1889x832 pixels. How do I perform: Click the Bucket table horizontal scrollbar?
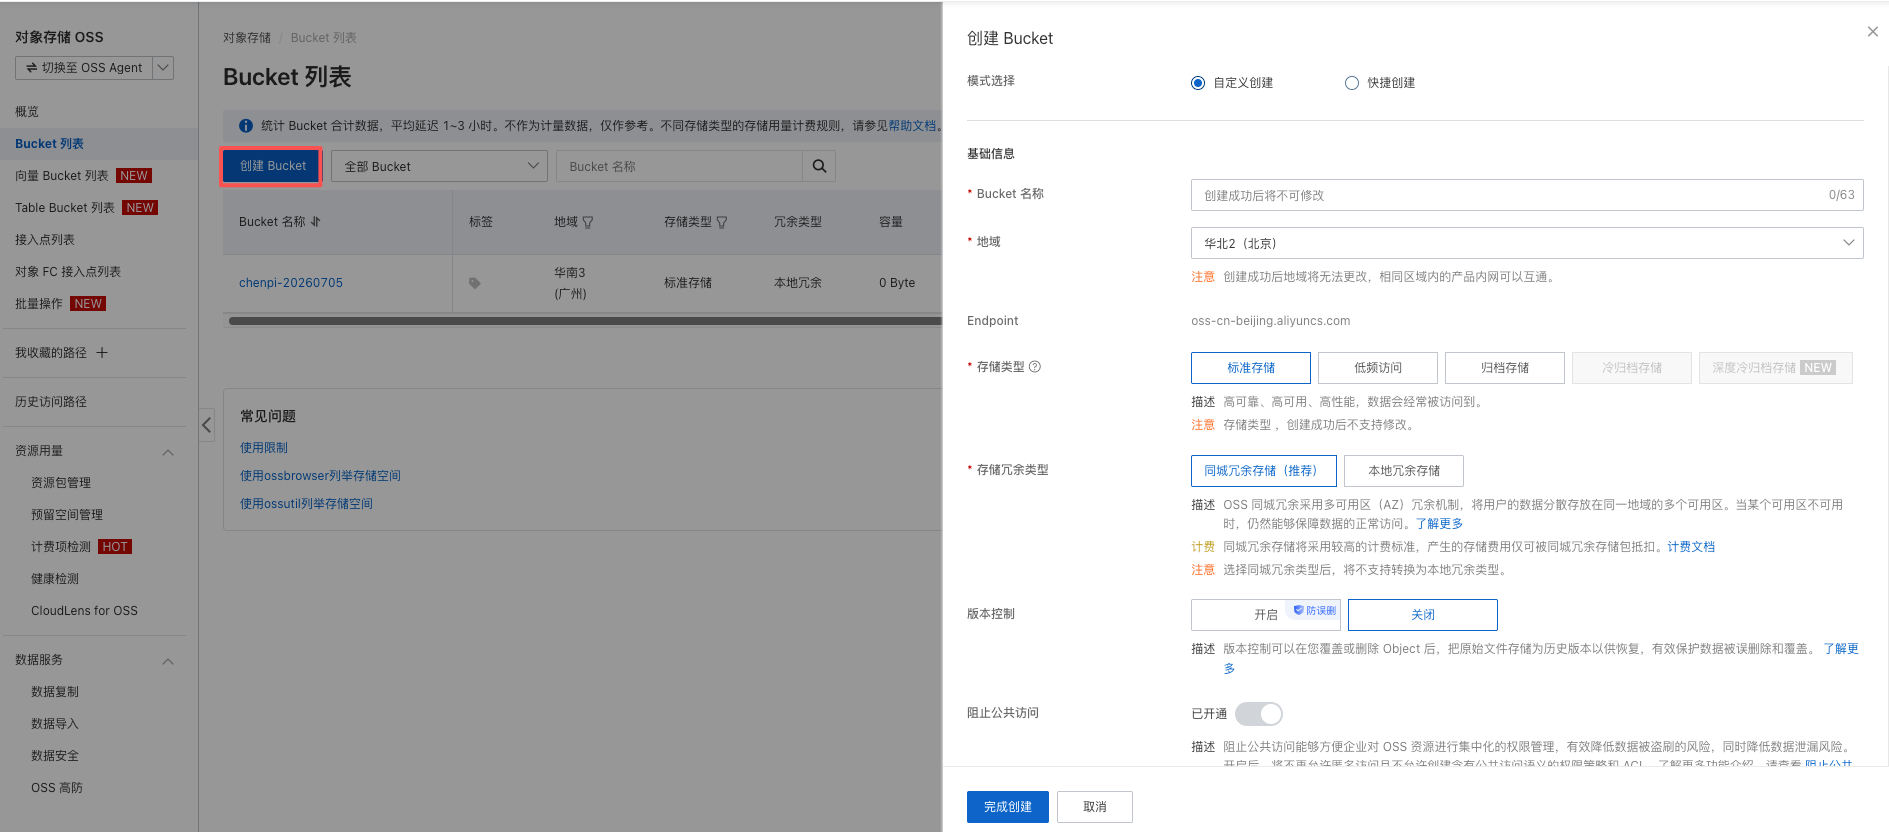click(x=585, y=321)
